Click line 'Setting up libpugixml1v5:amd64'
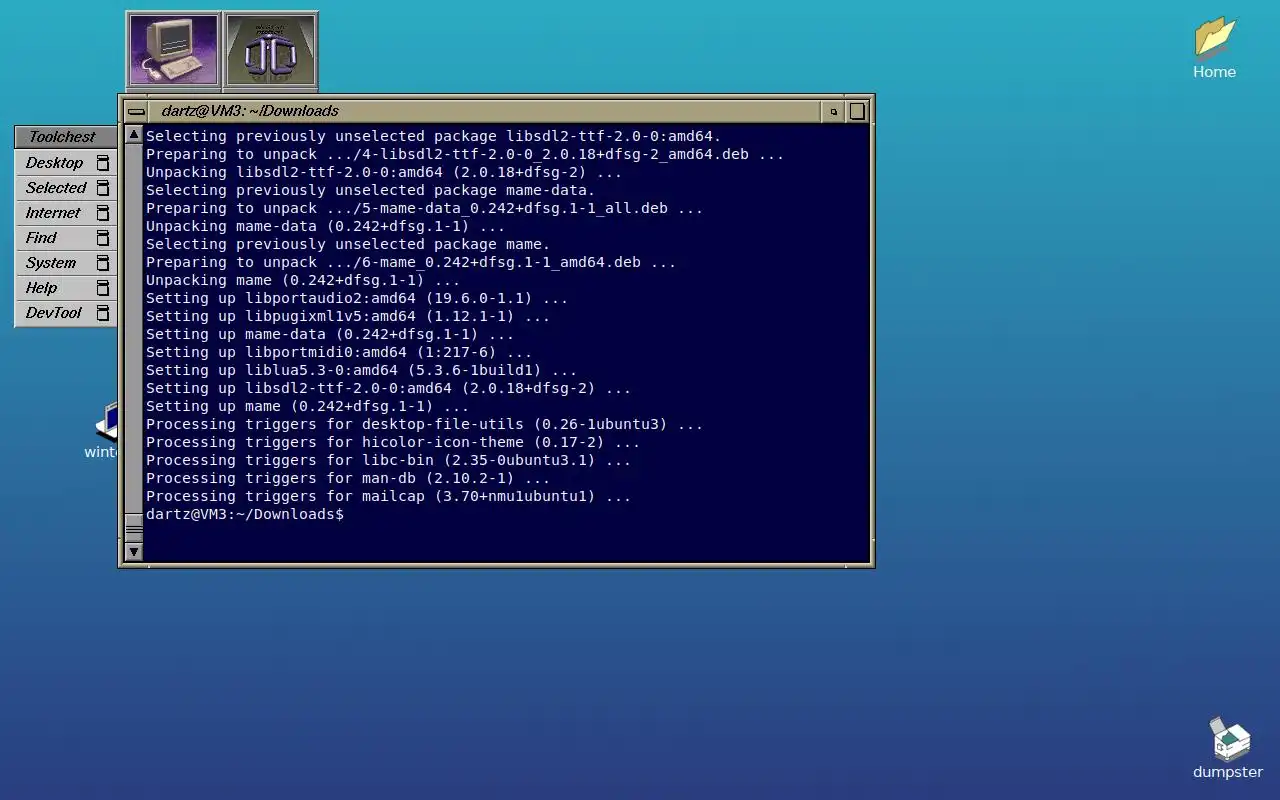This screenshot has width=1280, height=800. pyautogui.click(x=348, y=316)
